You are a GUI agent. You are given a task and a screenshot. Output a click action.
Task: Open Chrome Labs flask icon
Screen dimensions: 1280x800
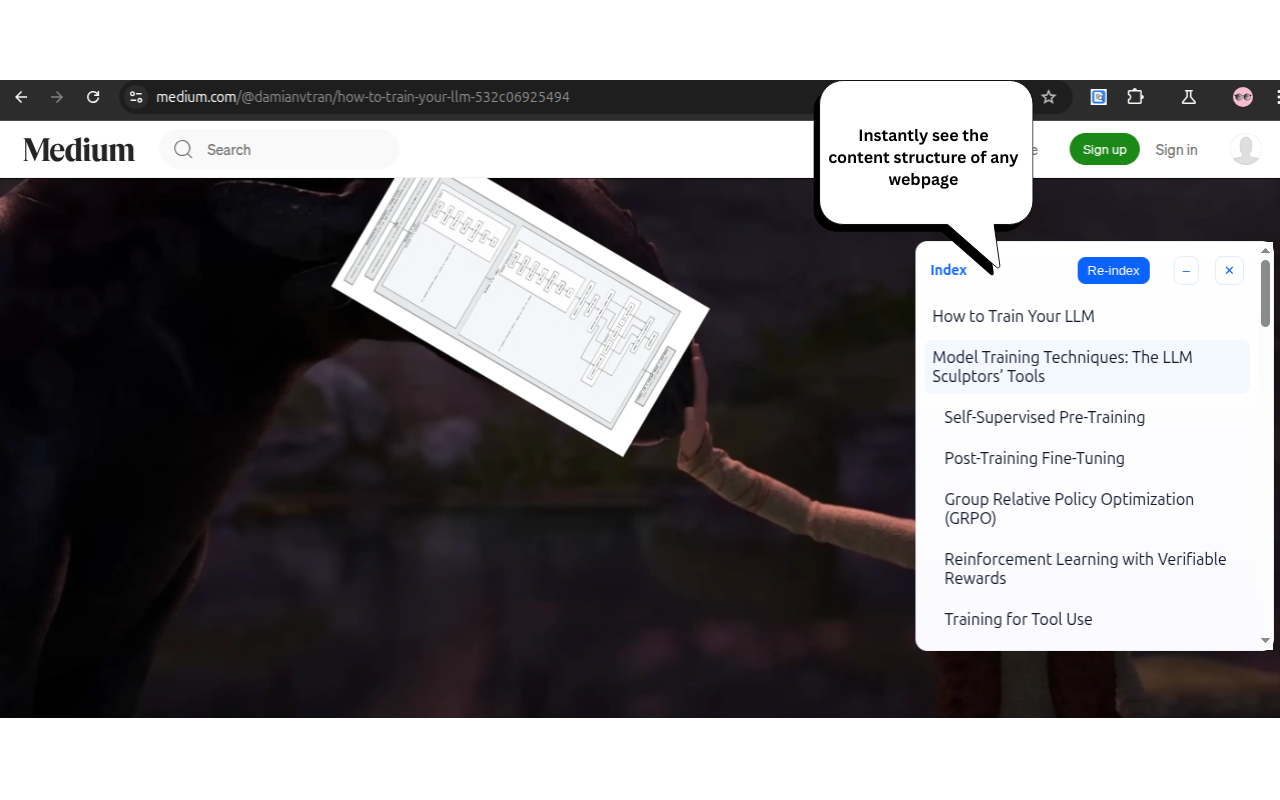1188,97
